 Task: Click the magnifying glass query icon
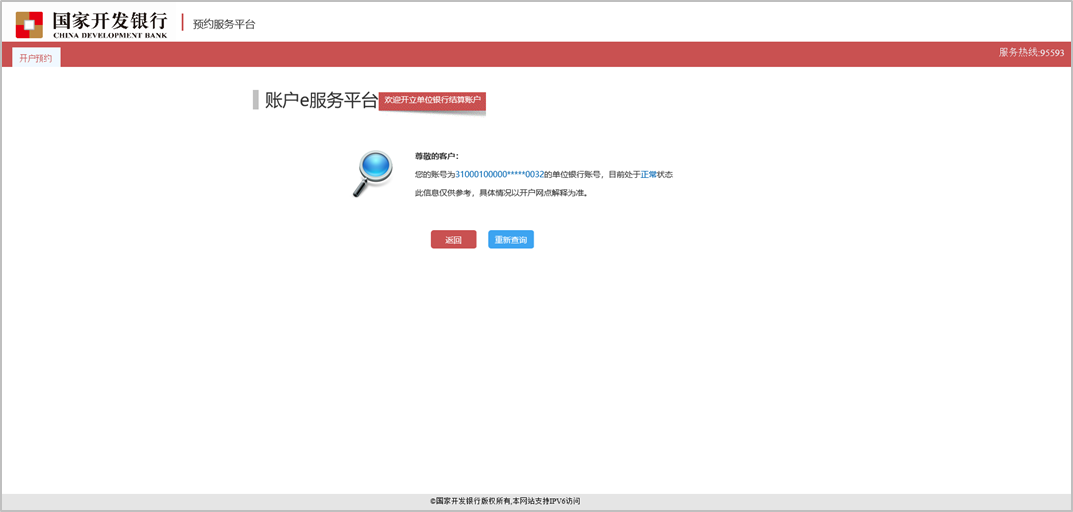coord(372,173)
